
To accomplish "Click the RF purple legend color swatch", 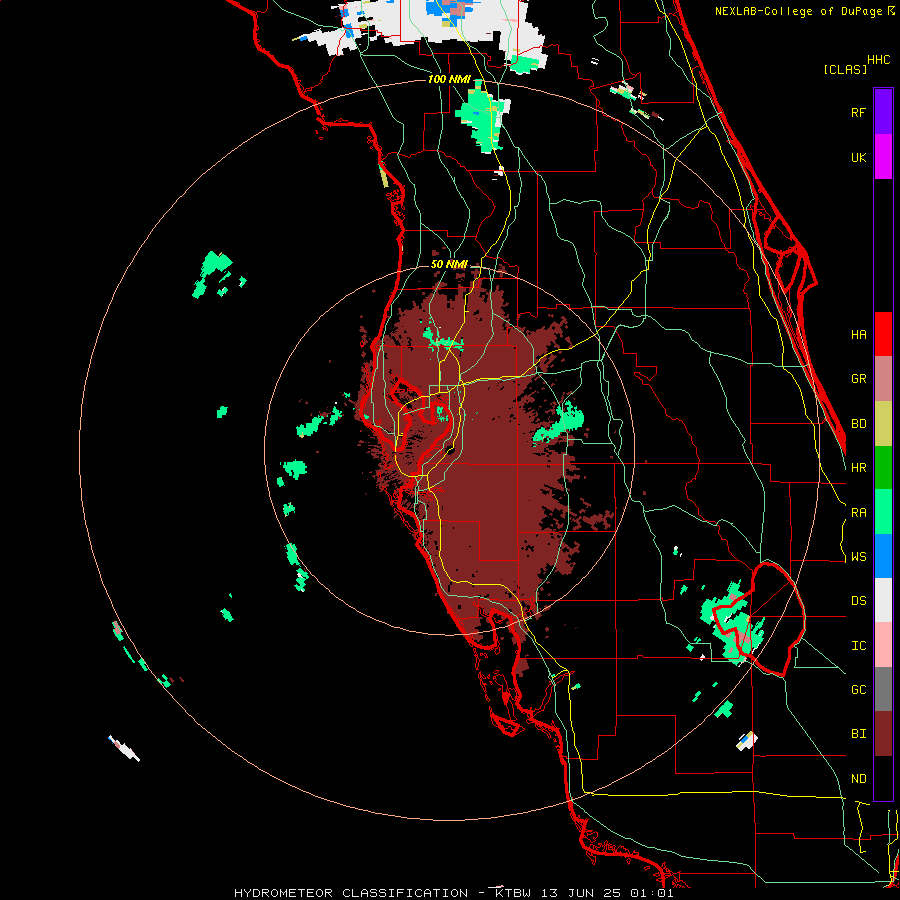I will pyautogui.click(x=883, y=112).
